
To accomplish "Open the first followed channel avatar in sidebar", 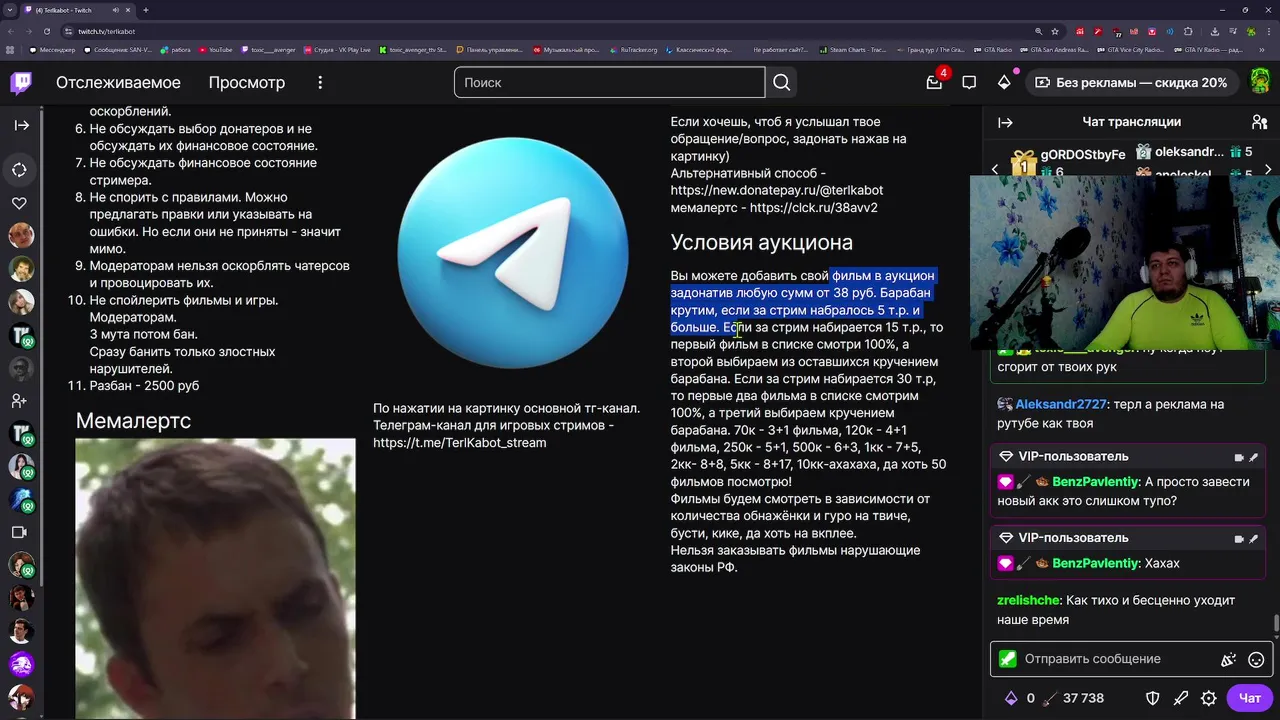I will [x=21, y=236].
